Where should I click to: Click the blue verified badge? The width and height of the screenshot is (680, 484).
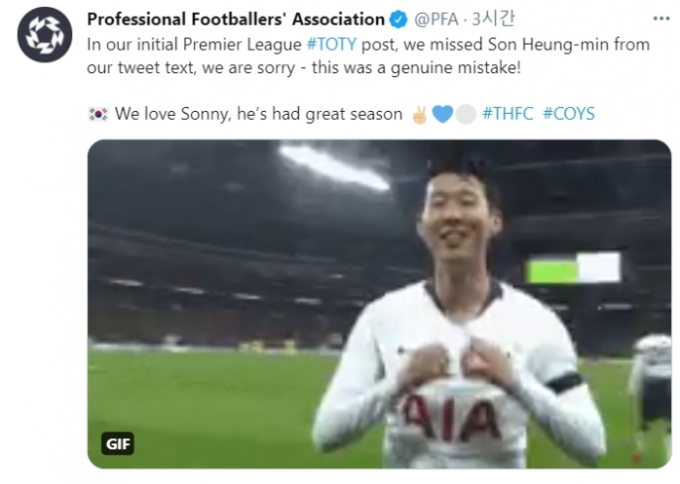click(399, 20)
